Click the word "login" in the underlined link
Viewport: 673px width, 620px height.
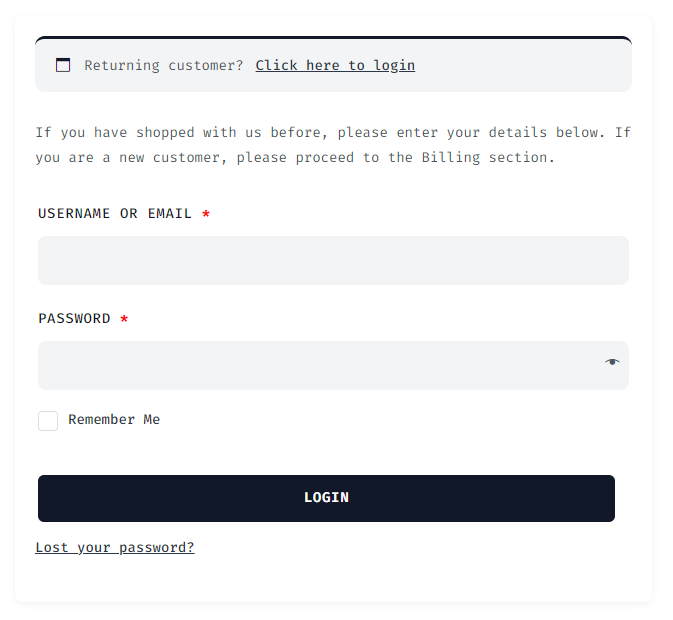(394, 66)
